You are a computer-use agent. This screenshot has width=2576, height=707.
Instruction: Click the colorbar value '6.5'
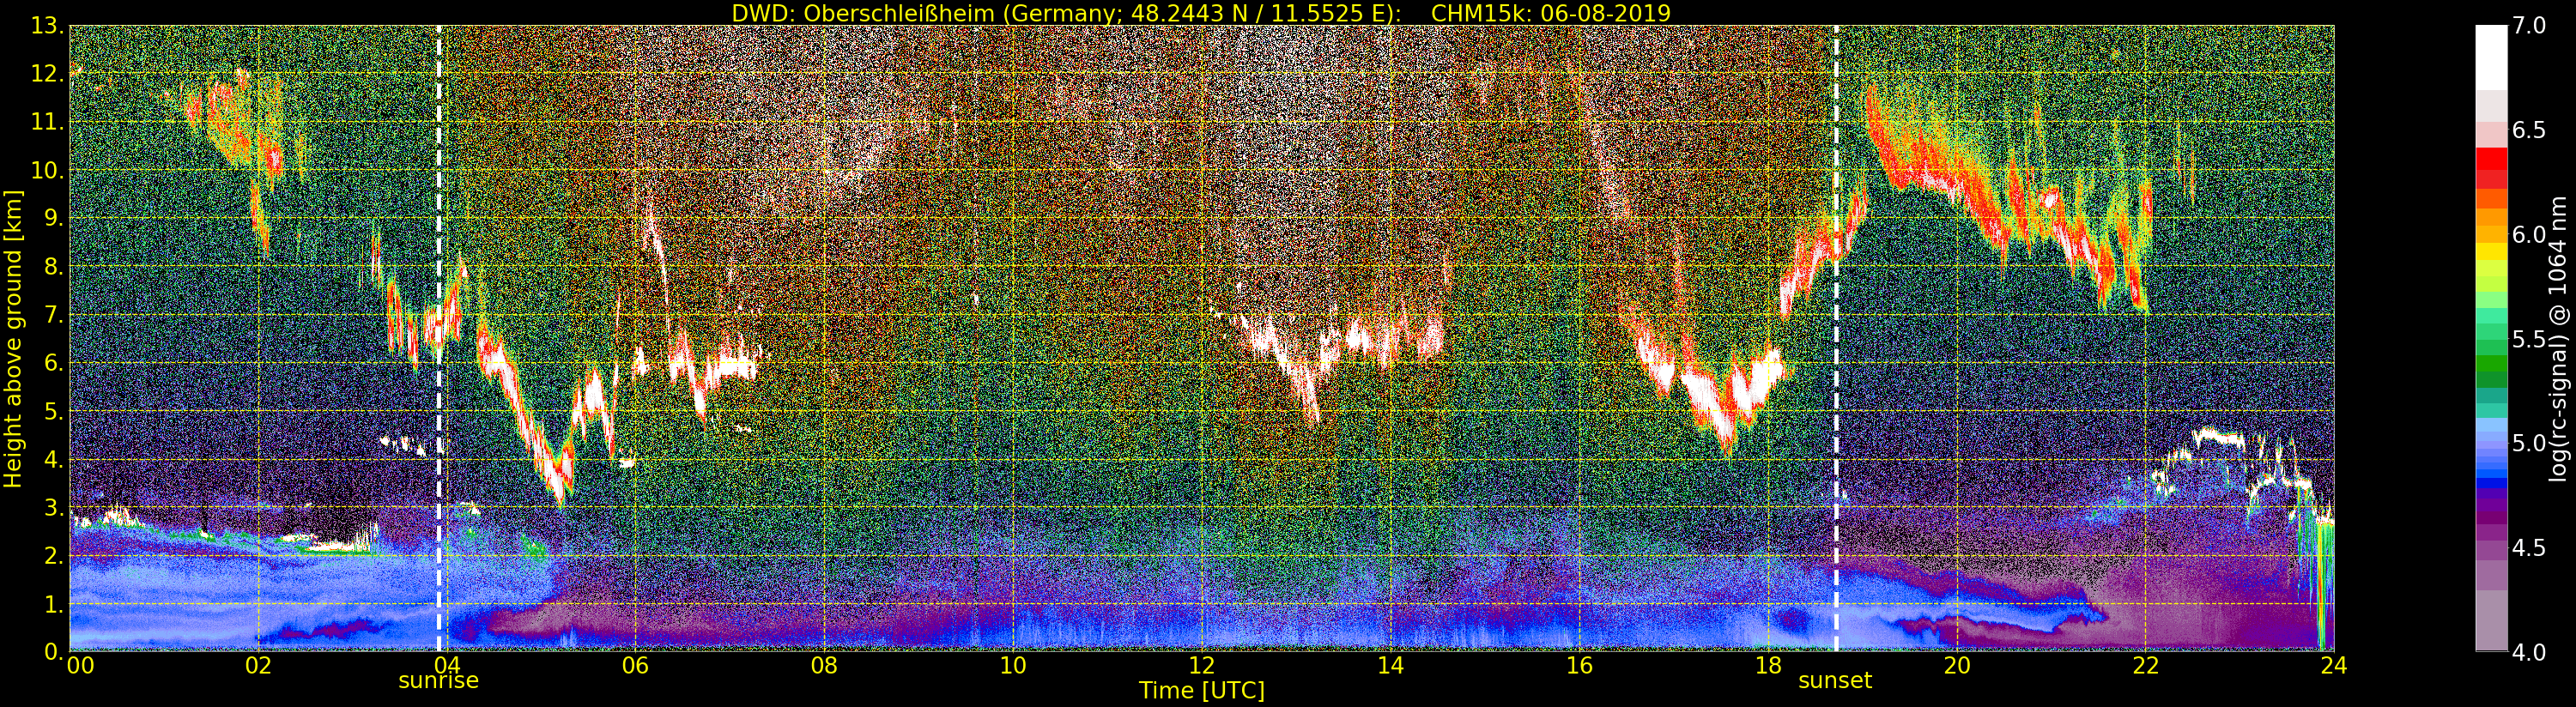pyautogui.click(x=2529, y=130)
